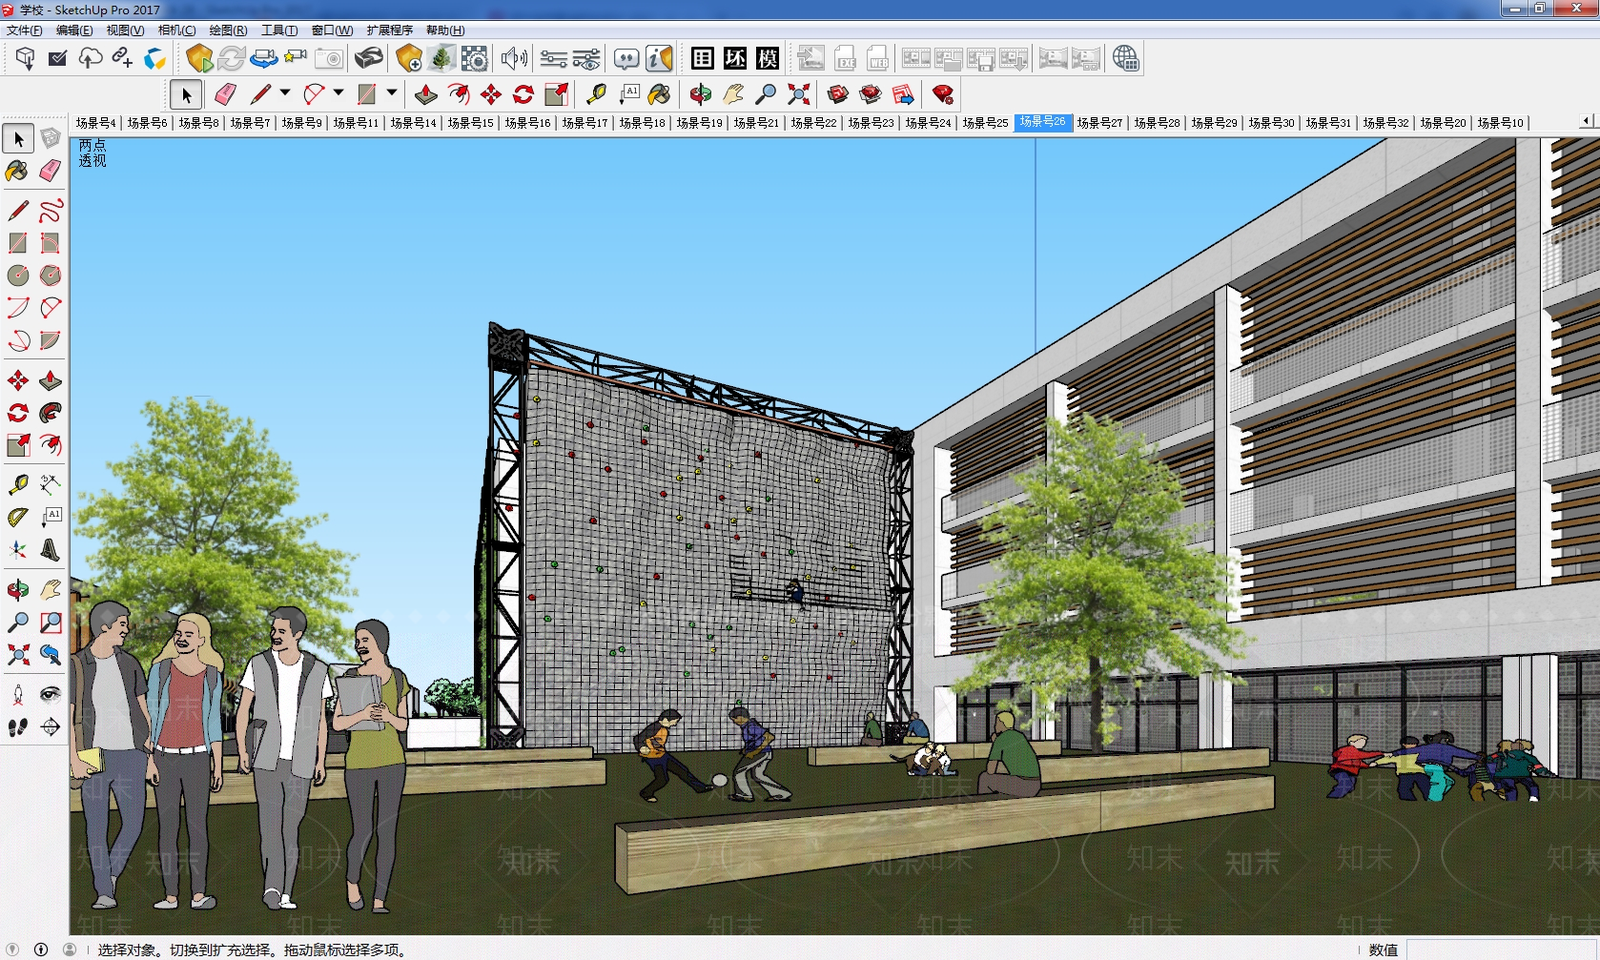1600x960 pixels.
Task: Open the globe icon in plugin toolbar
Action: click(x=1125, y=59)
